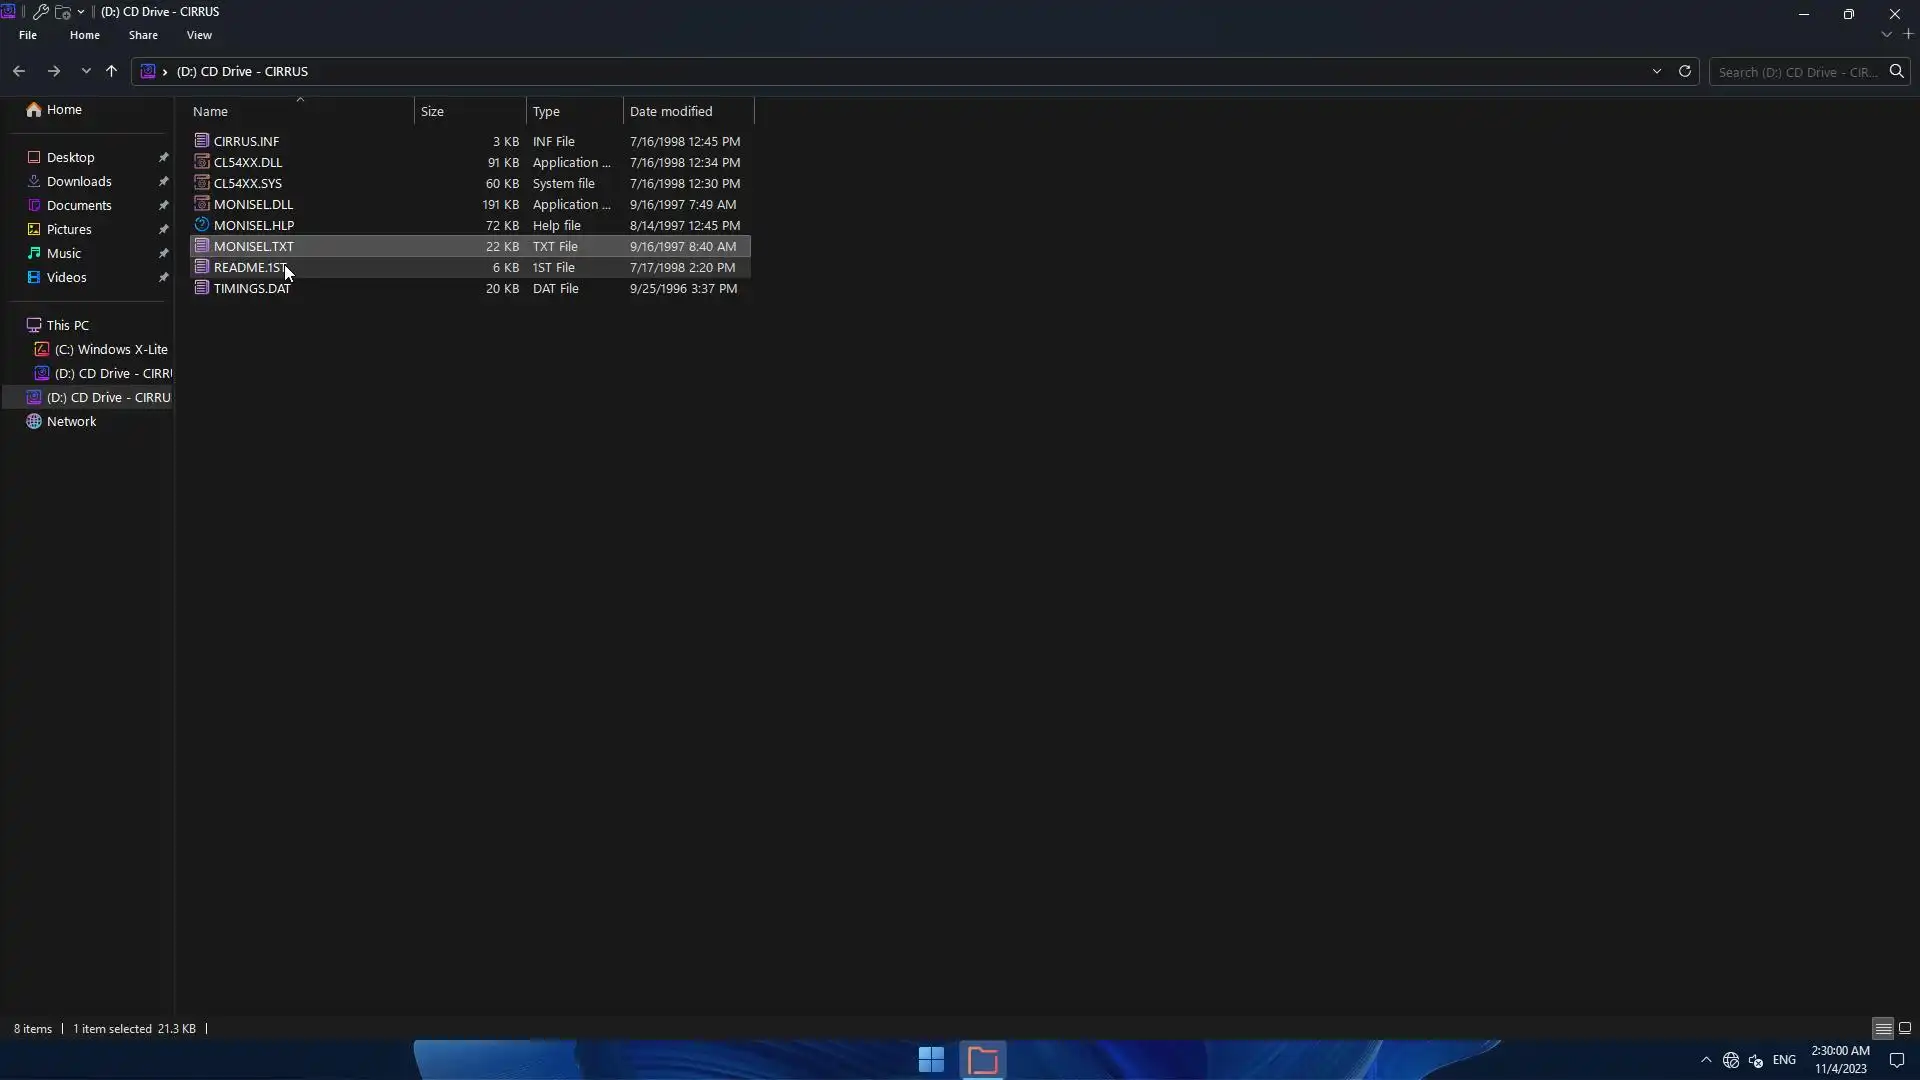Click the Back navigation arrow
1920x1080 pixels.
[x=19, y=71]
